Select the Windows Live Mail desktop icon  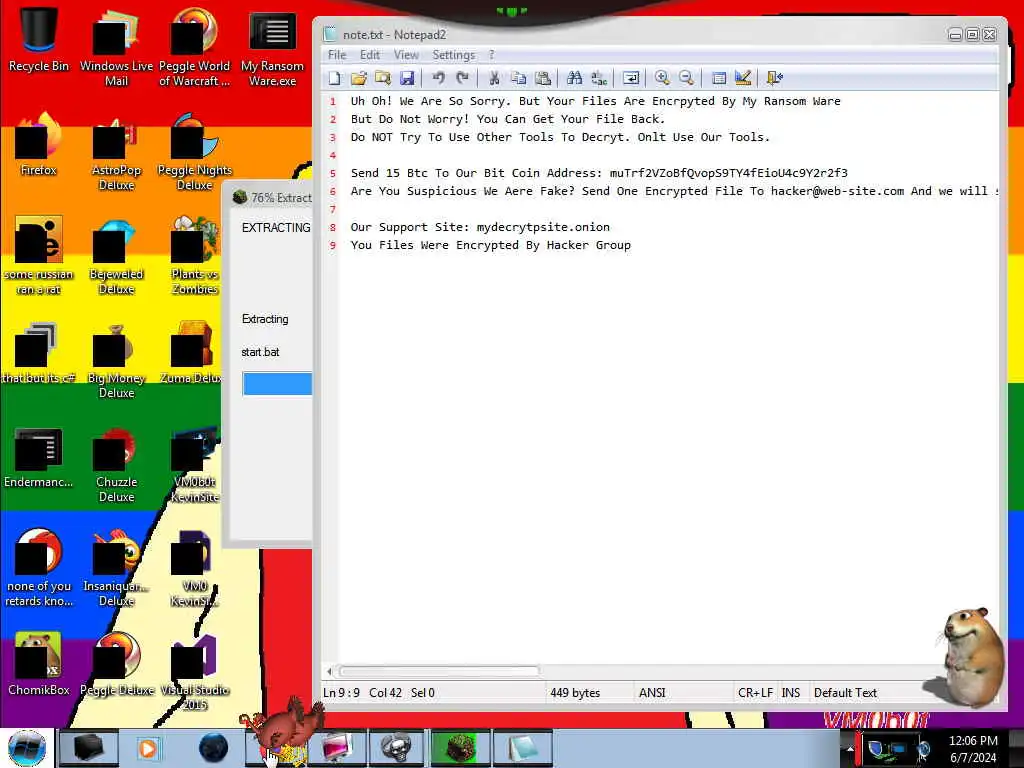point(116,48)
